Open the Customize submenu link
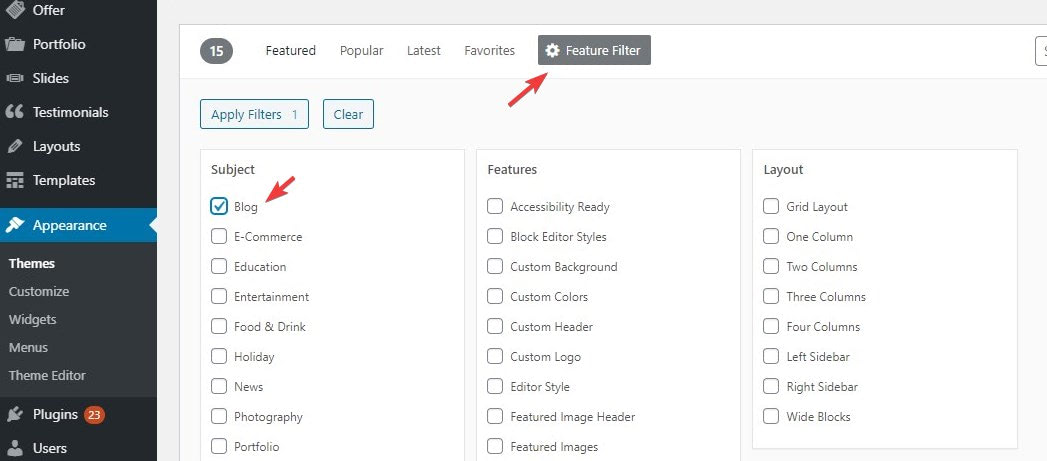Image resolution: width=1047 pixels, height=461 pixels. point(39,291)
